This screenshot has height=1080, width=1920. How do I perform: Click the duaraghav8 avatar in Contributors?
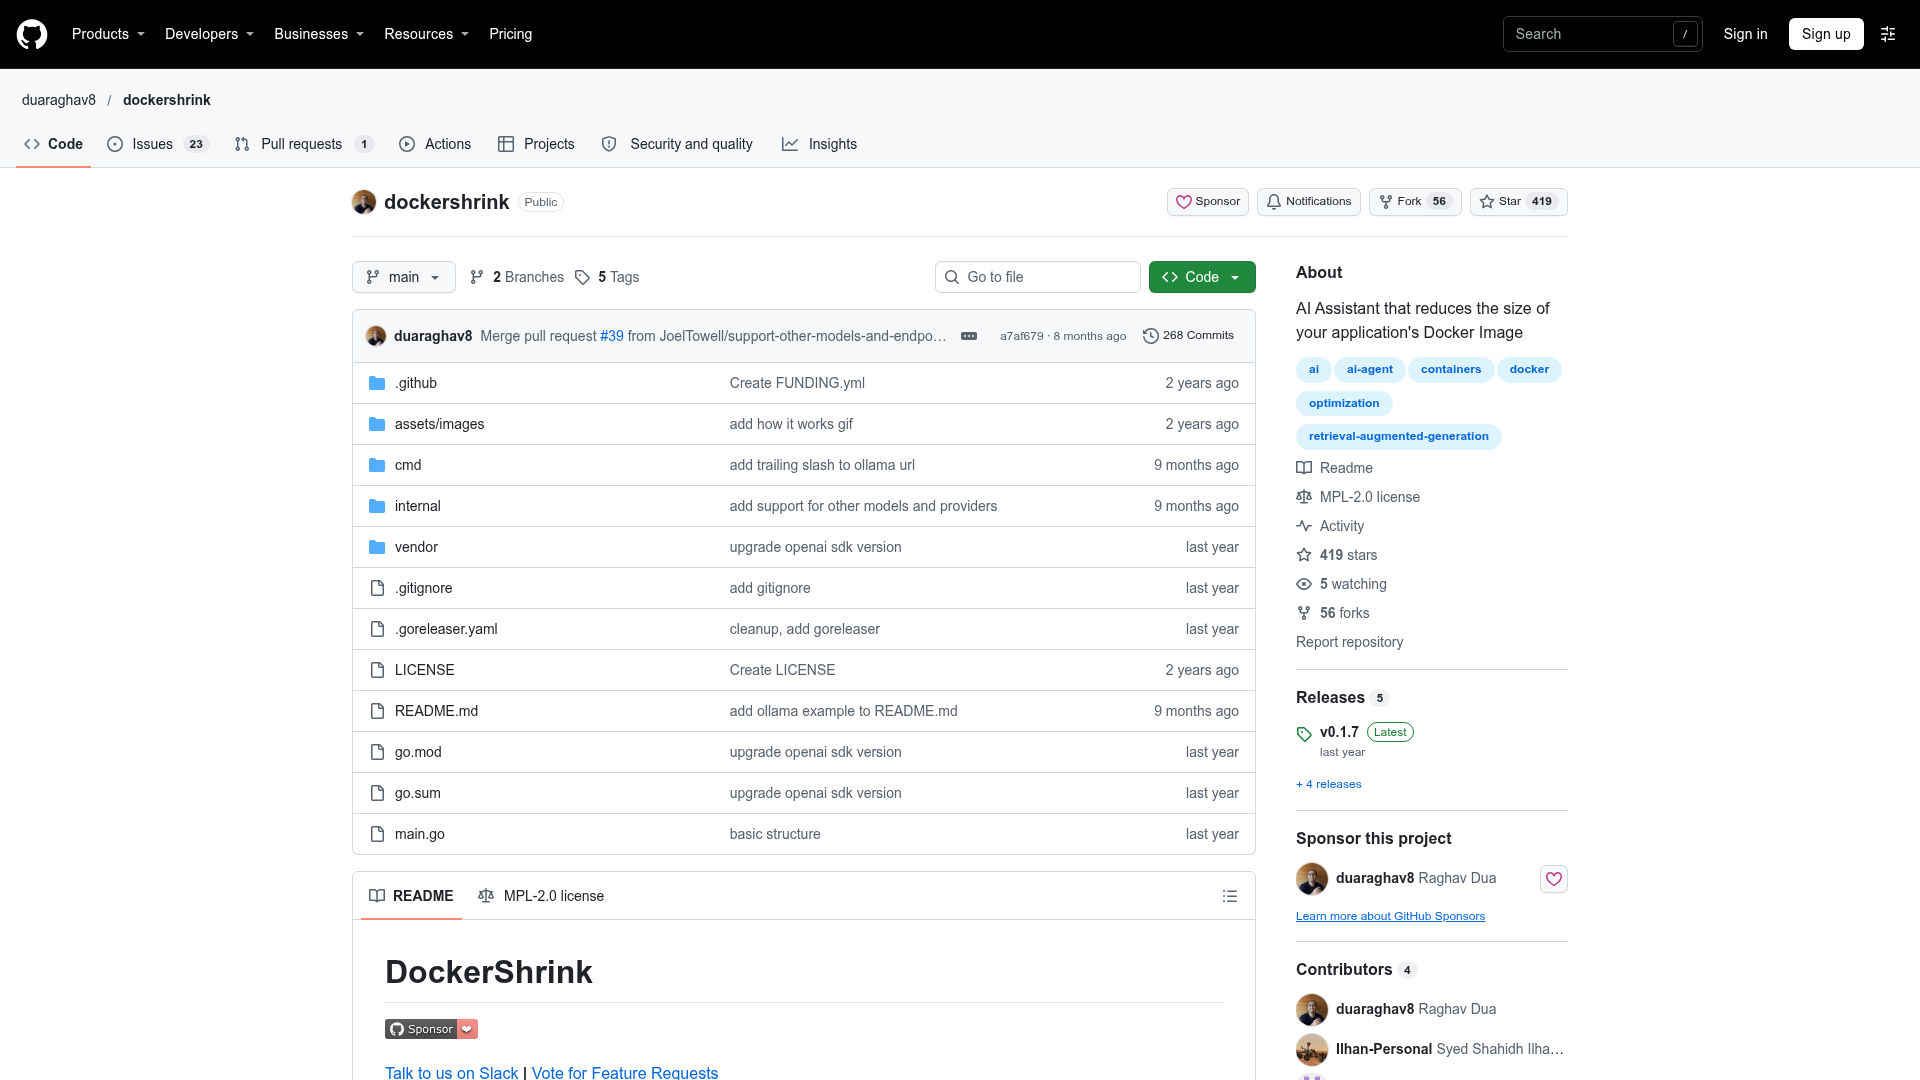pos(1312,1009)
